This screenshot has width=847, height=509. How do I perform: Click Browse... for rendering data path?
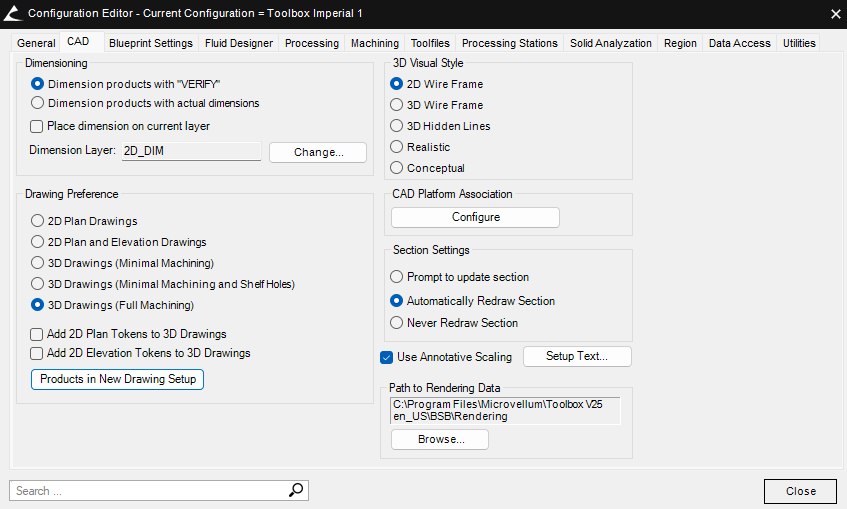click(x=440, y=439)
